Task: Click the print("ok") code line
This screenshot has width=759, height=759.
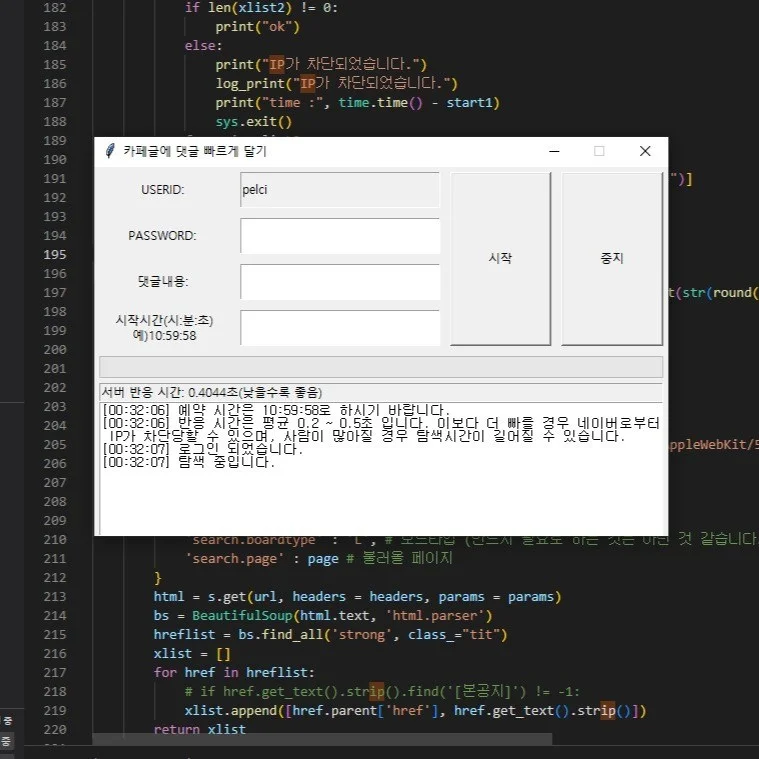Action: pos(258,27)
